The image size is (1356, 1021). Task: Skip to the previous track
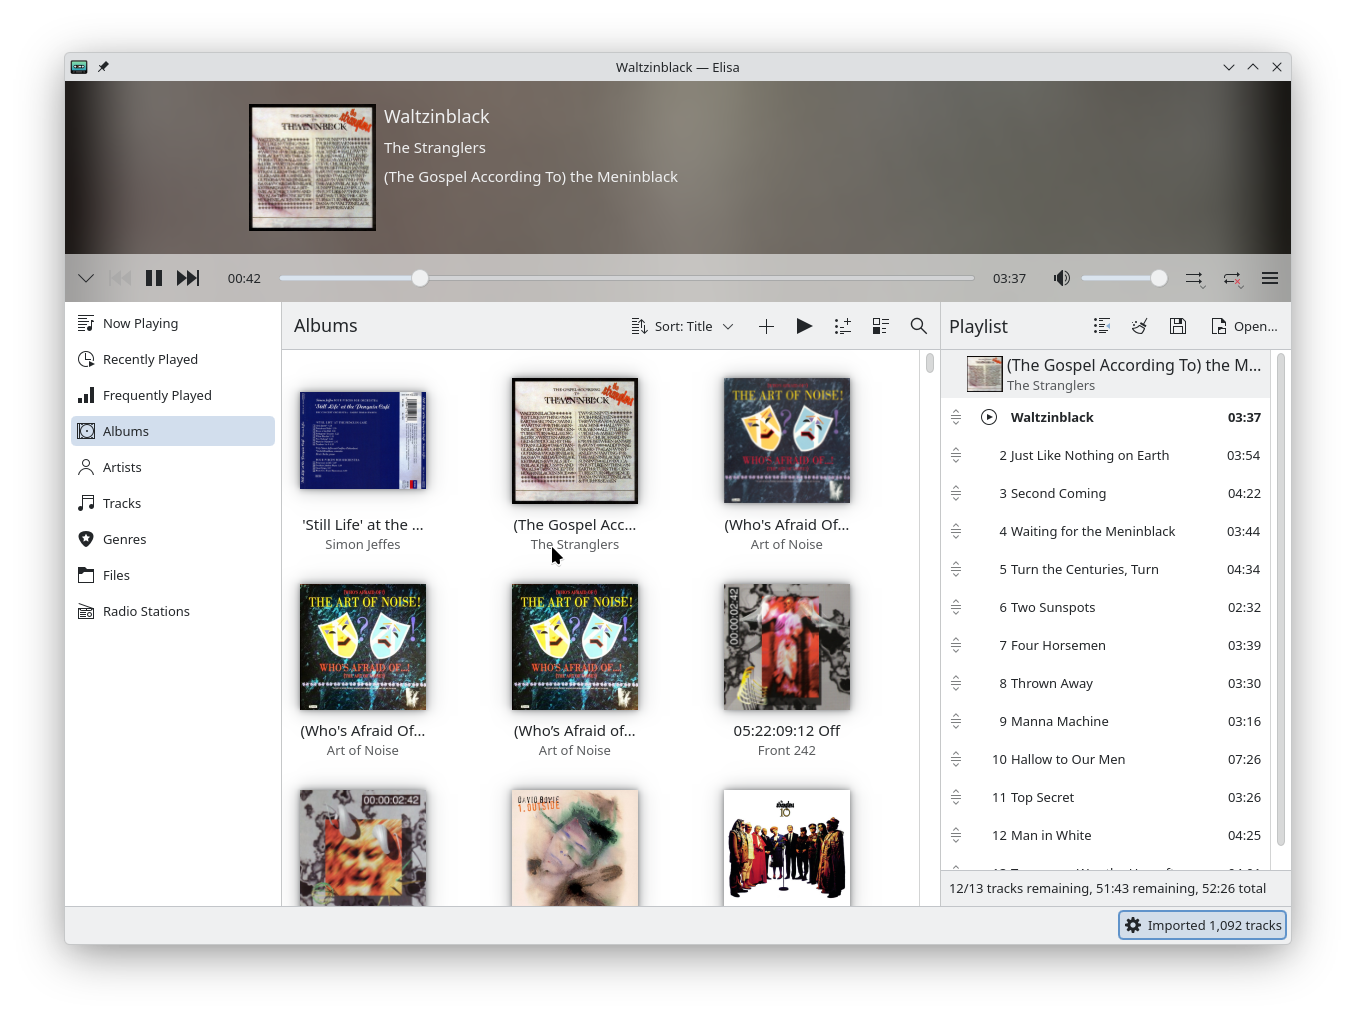pyautogui.click(x=120, y=278)
